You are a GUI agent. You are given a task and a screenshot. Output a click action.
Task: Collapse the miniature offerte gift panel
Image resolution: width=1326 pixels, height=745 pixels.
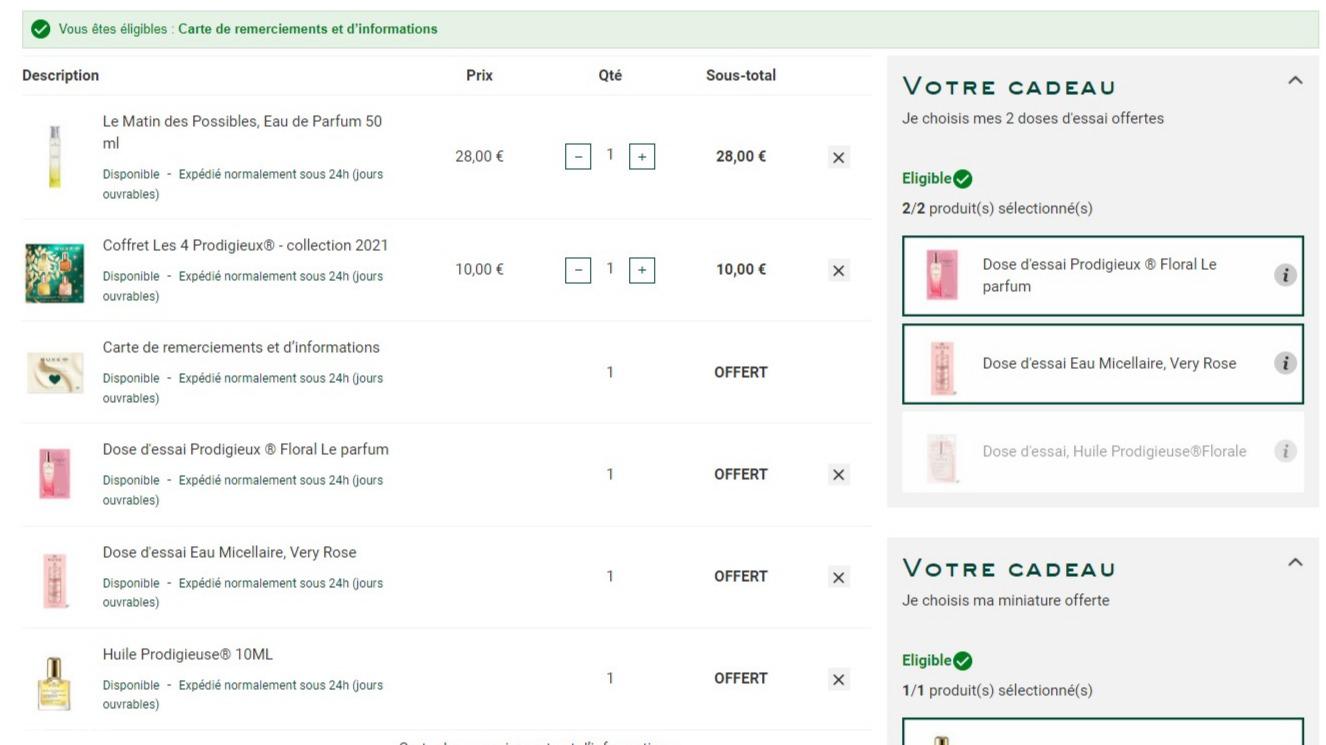pos(1295,563)
